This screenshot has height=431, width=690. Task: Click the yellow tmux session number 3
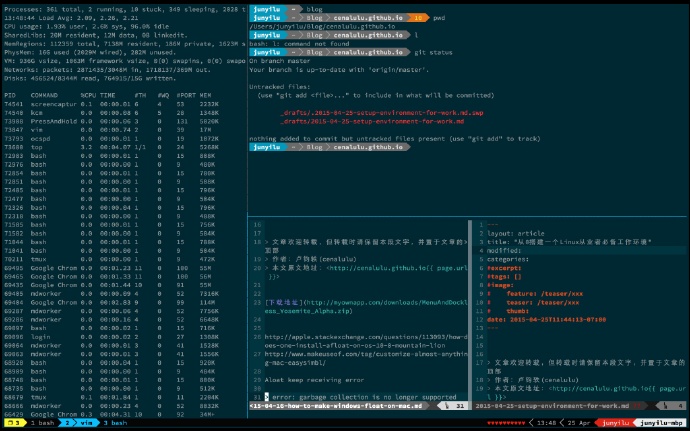tap(13, 423)
